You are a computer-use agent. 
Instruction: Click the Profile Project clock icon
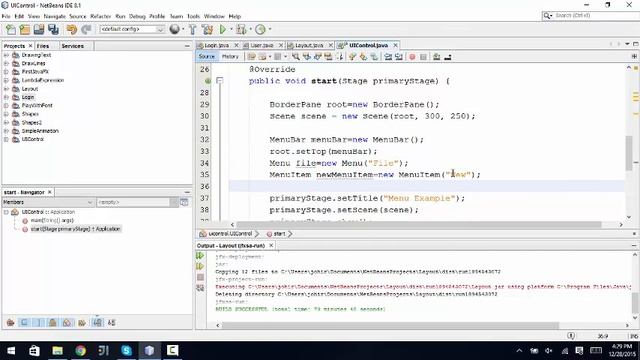tap(260, 29)
